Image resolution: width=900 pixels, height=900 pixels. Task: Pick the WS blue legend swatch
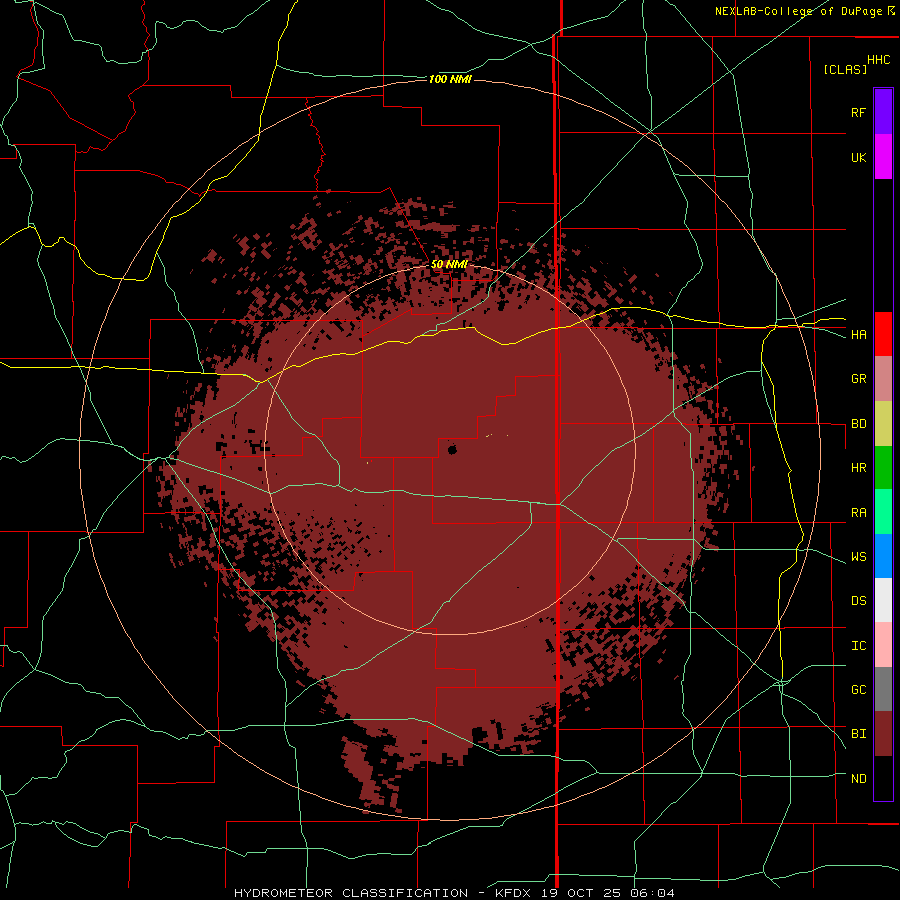point(883,556)
